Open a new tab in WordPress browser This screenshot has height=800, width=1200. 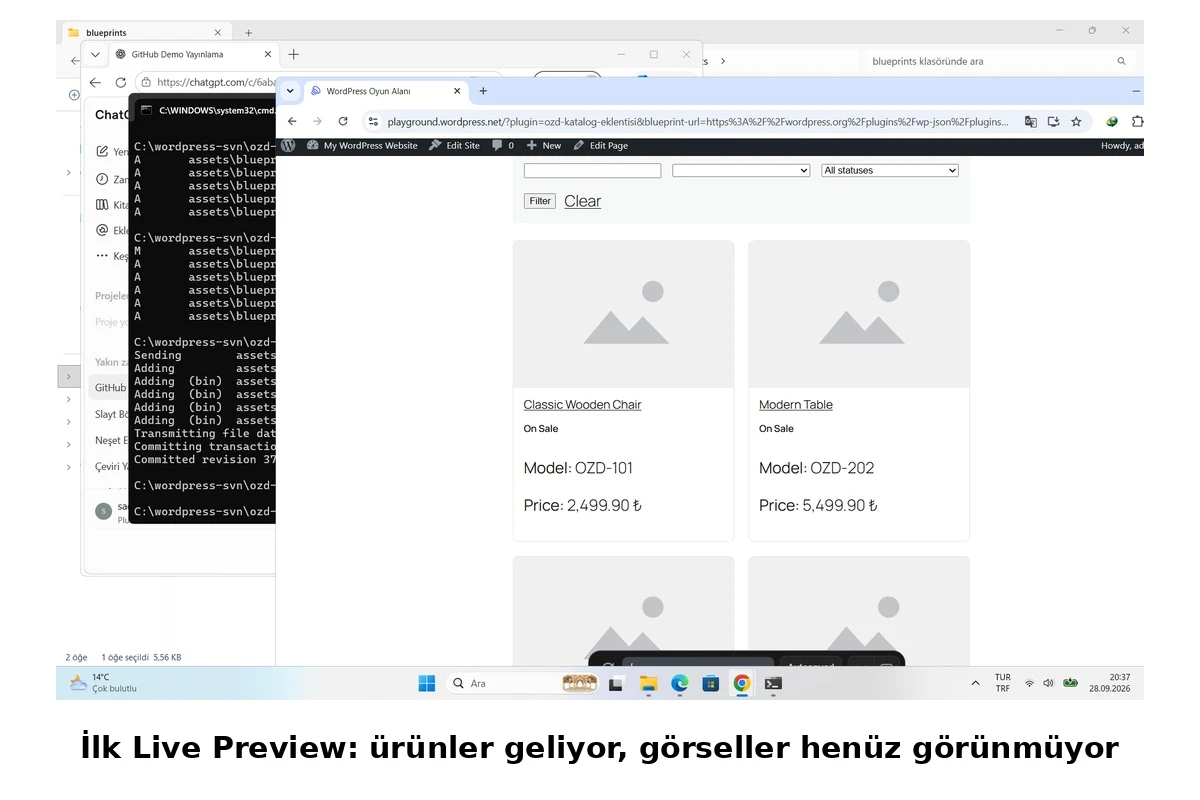(x=483, y=91)
